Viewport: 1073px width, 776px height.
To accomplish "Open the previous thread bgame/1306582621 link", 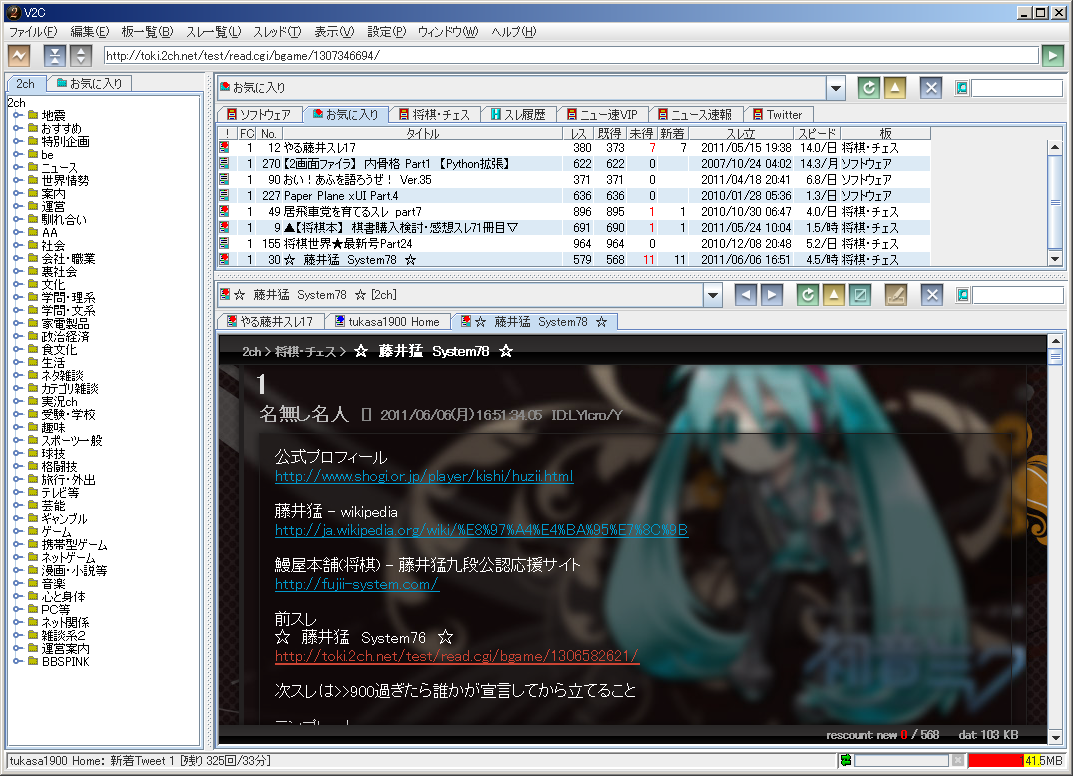I will pyautogui.click(x=457, y=656).
